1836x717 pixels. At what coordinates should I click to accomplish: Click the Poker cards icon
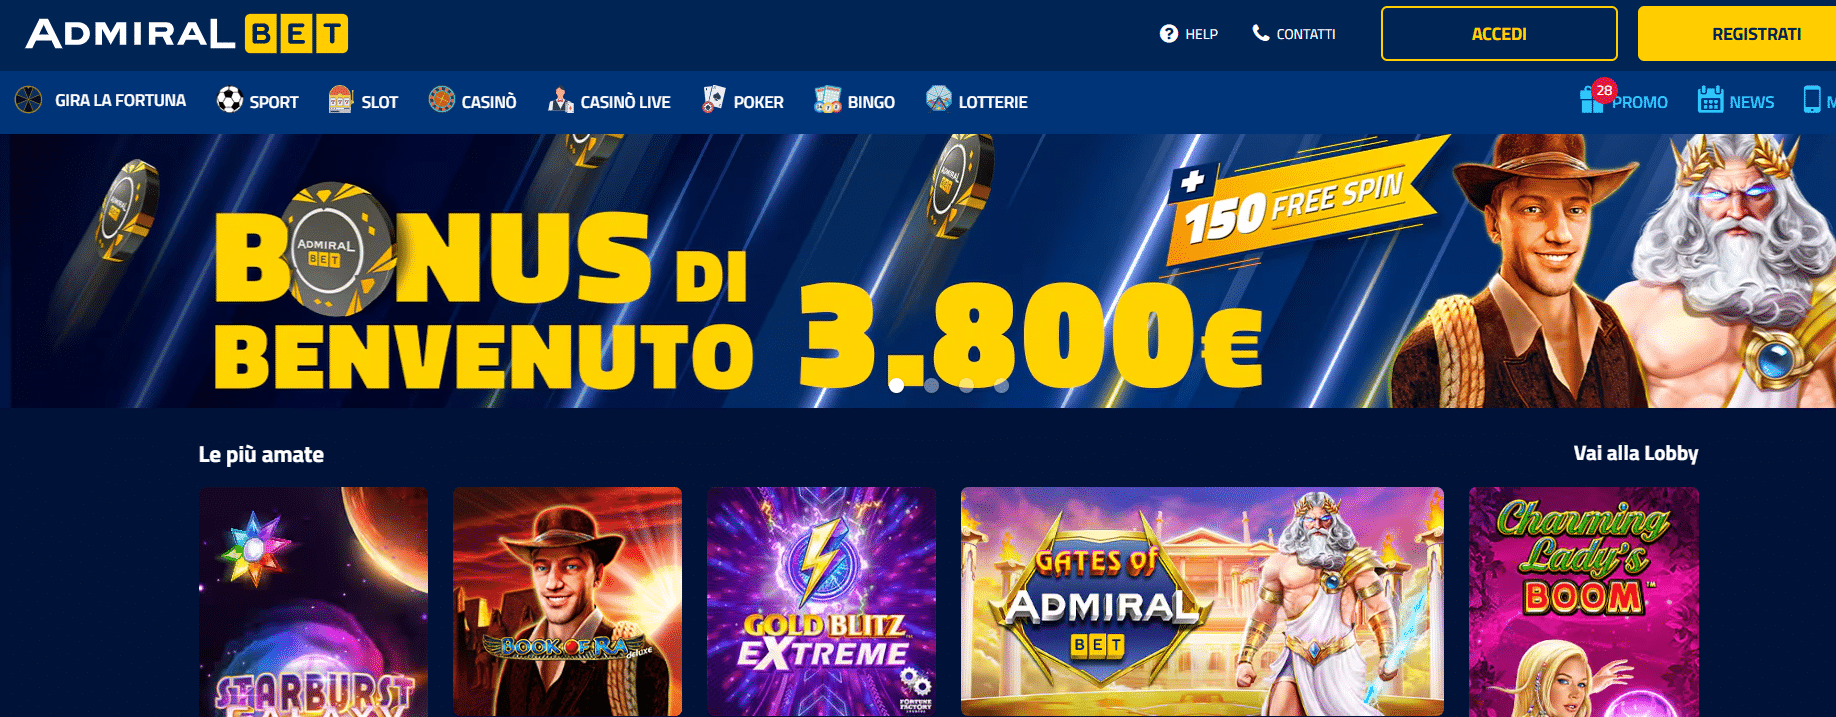point(713,100)
